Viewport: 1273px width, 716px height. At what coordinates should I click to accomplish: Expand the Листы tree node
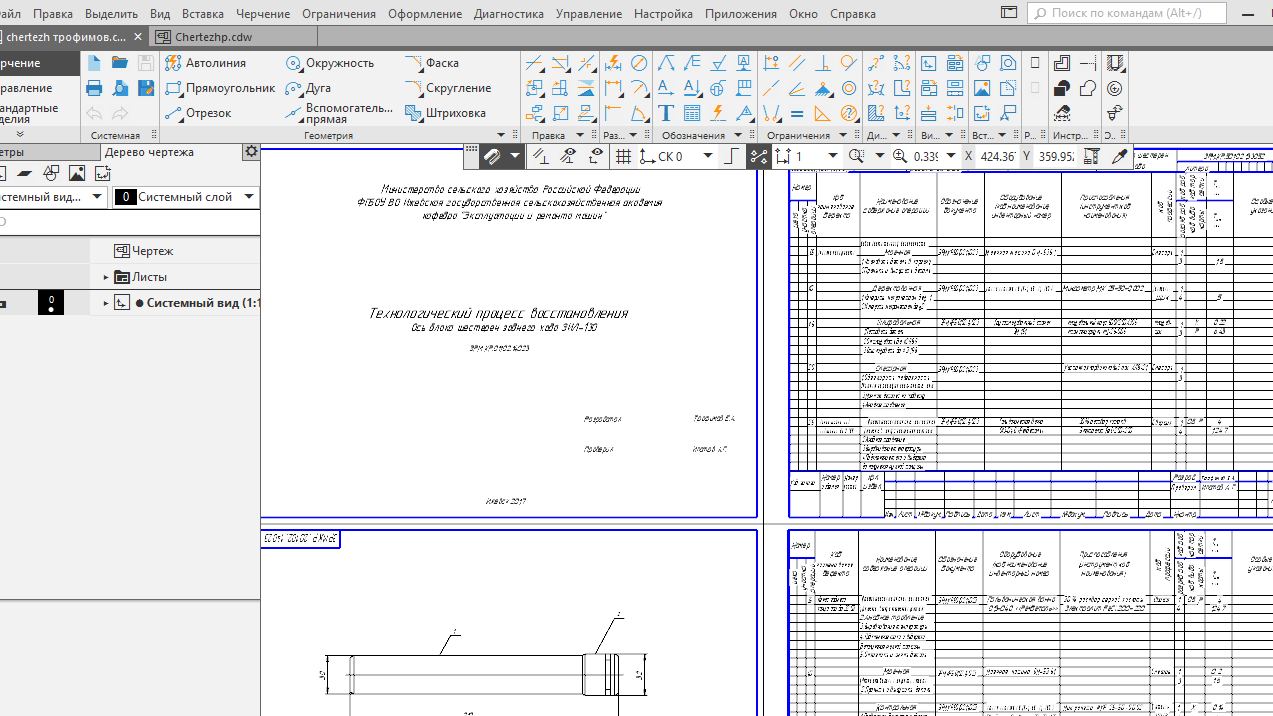106,277
